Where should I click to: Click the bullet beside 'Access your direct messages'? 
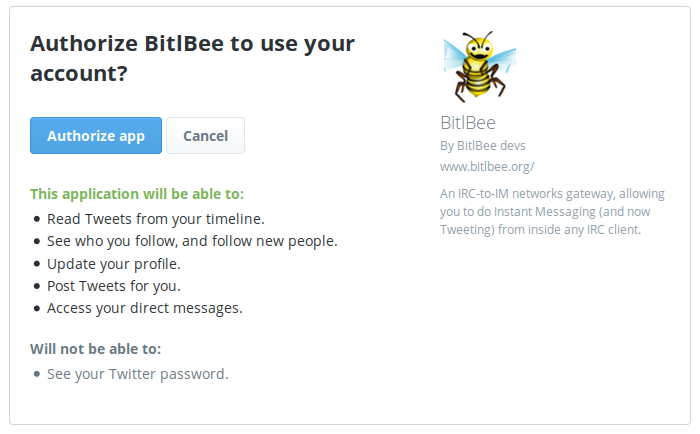pos(37,309)
